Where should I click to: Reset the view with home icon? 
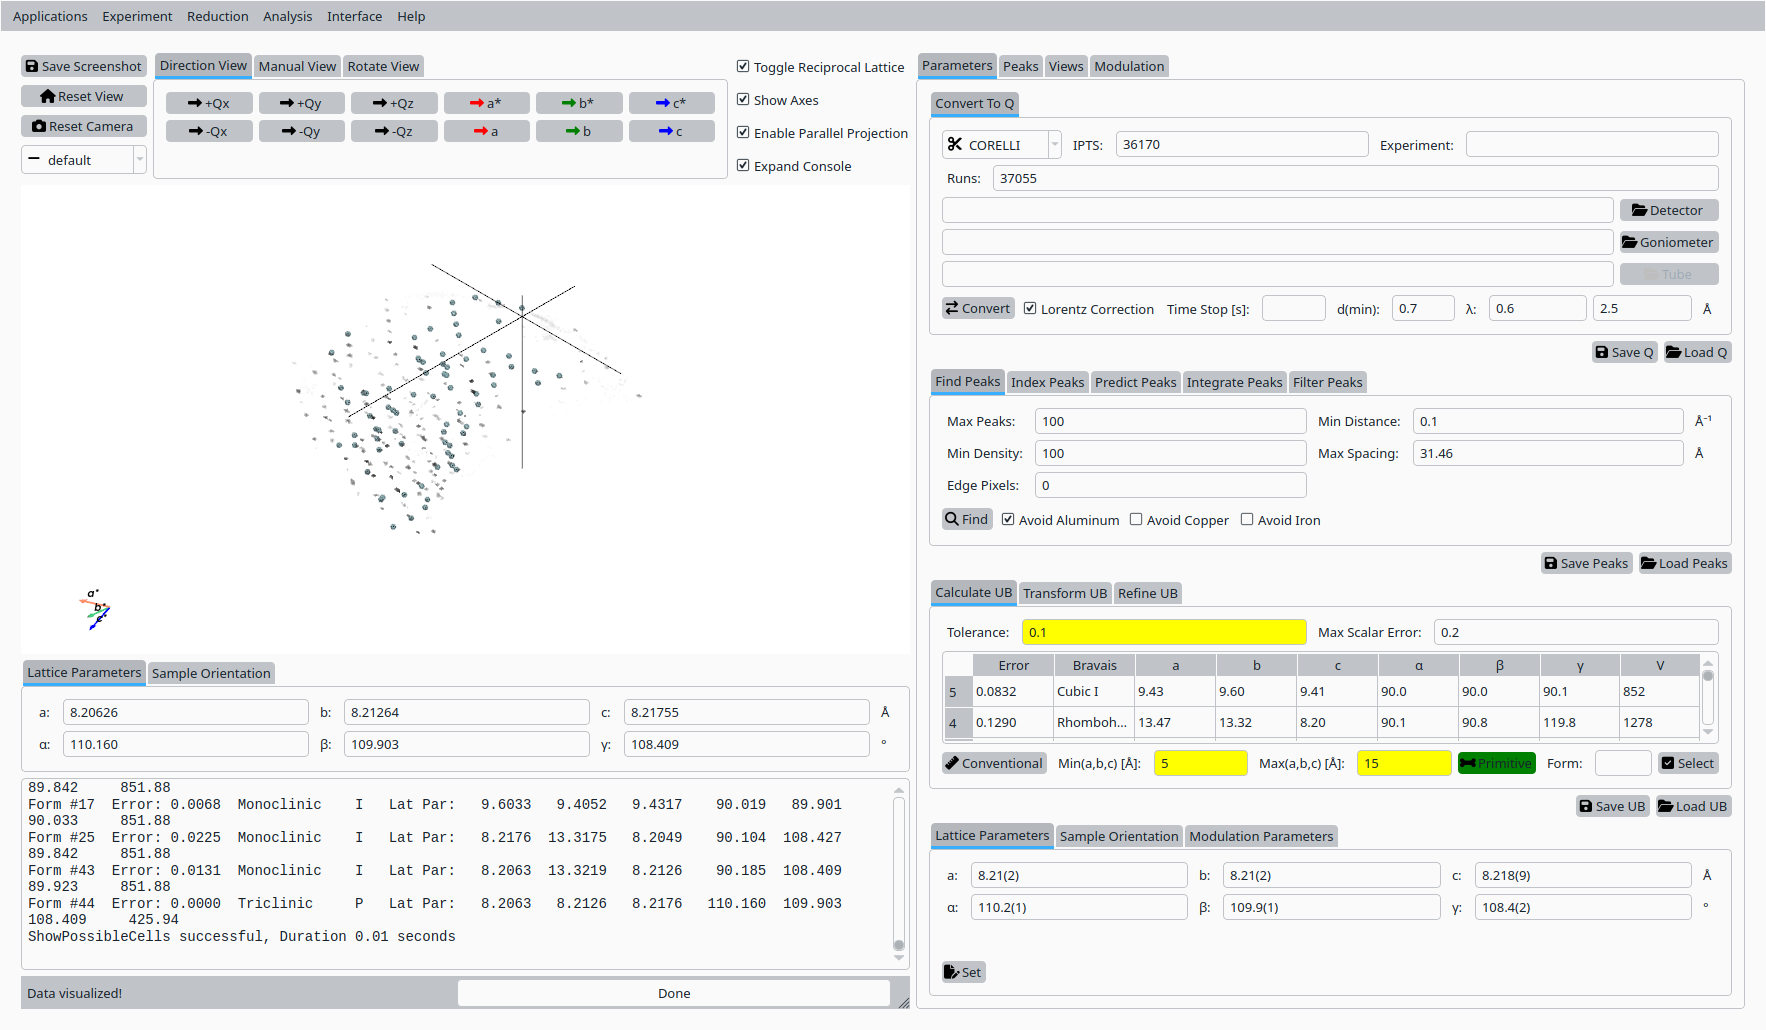pos(84,96)
